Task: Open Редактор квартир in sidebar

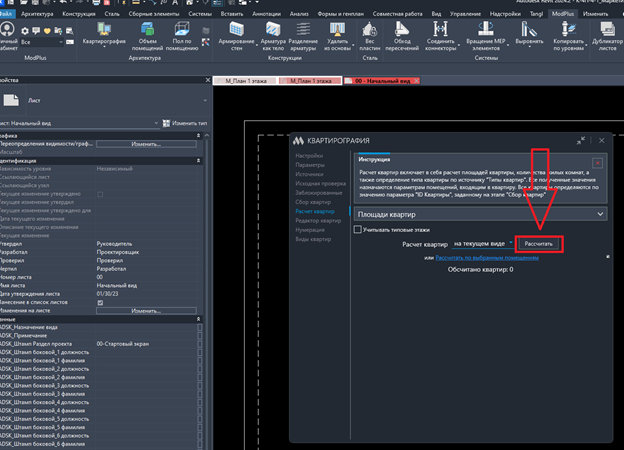Action: pyautogui.click(x=318, y=220)
